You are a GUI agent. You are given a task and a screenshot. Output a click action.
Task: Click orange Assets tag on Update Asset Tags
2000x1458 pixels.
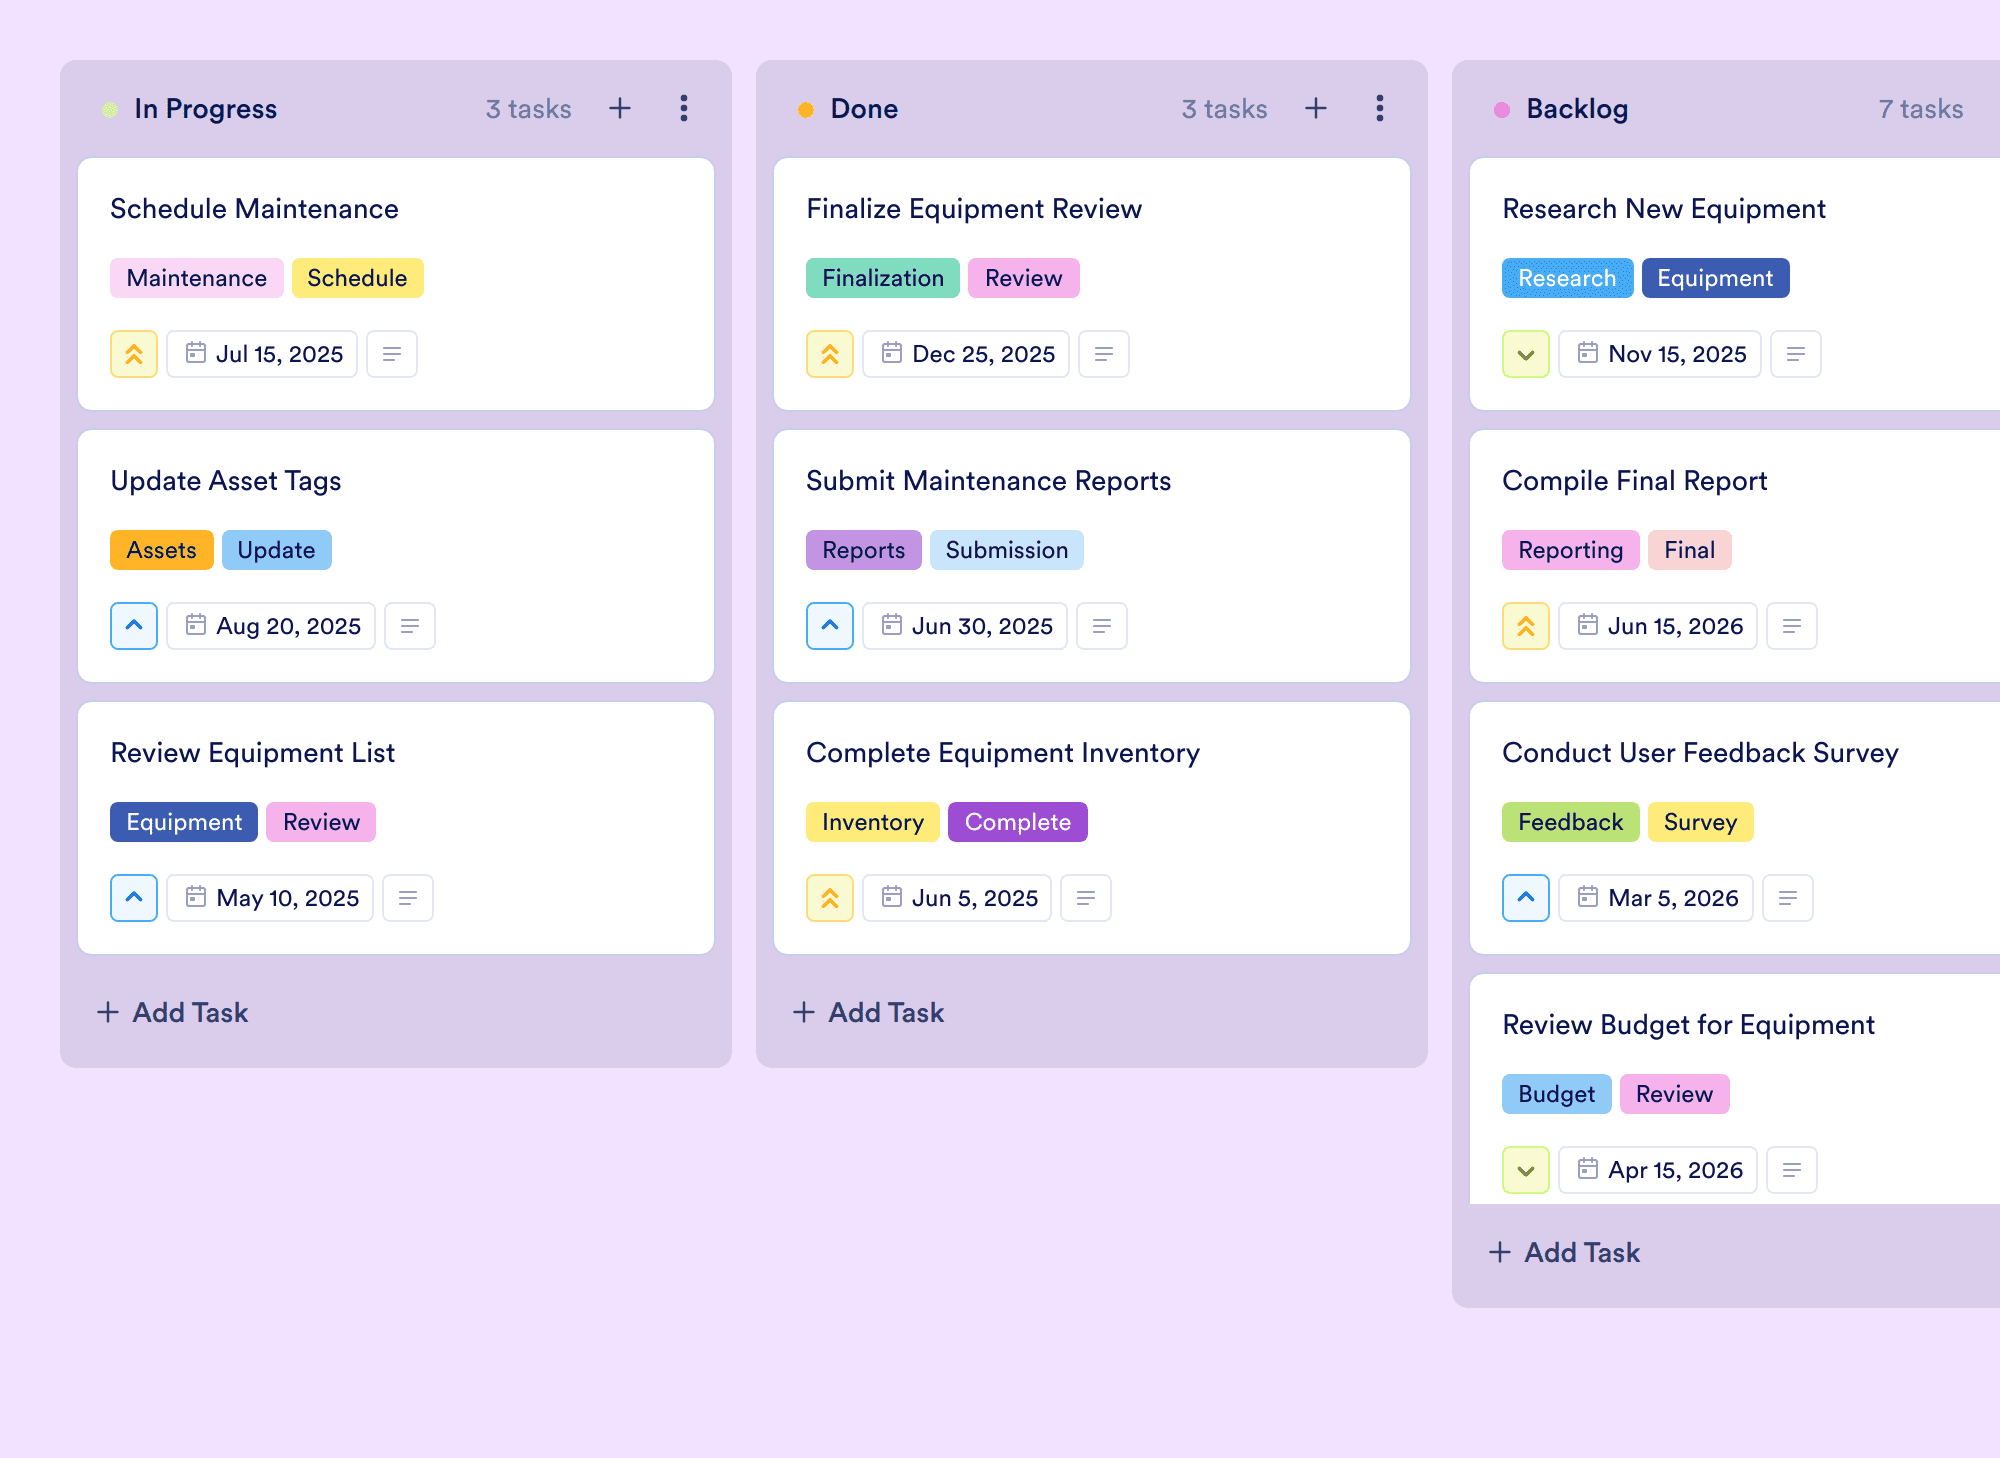161,550
